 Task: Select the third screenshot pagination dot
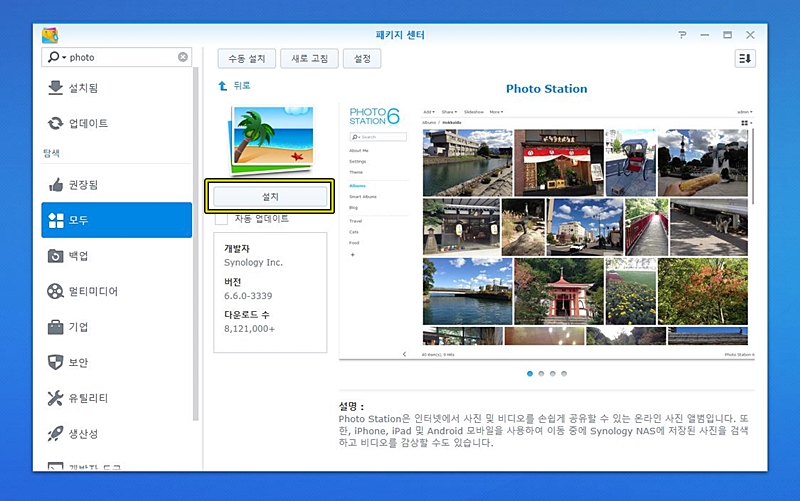pyautogui.click(x=553, y=373)
